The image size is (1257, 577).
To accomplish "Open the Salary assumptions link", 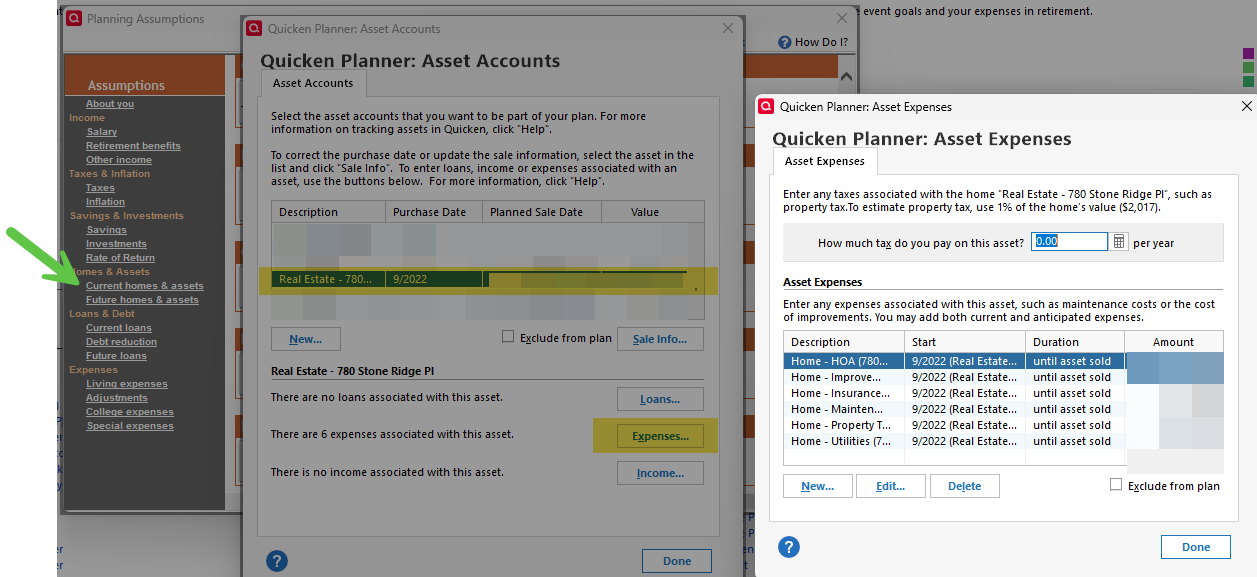I will point(102,132).
